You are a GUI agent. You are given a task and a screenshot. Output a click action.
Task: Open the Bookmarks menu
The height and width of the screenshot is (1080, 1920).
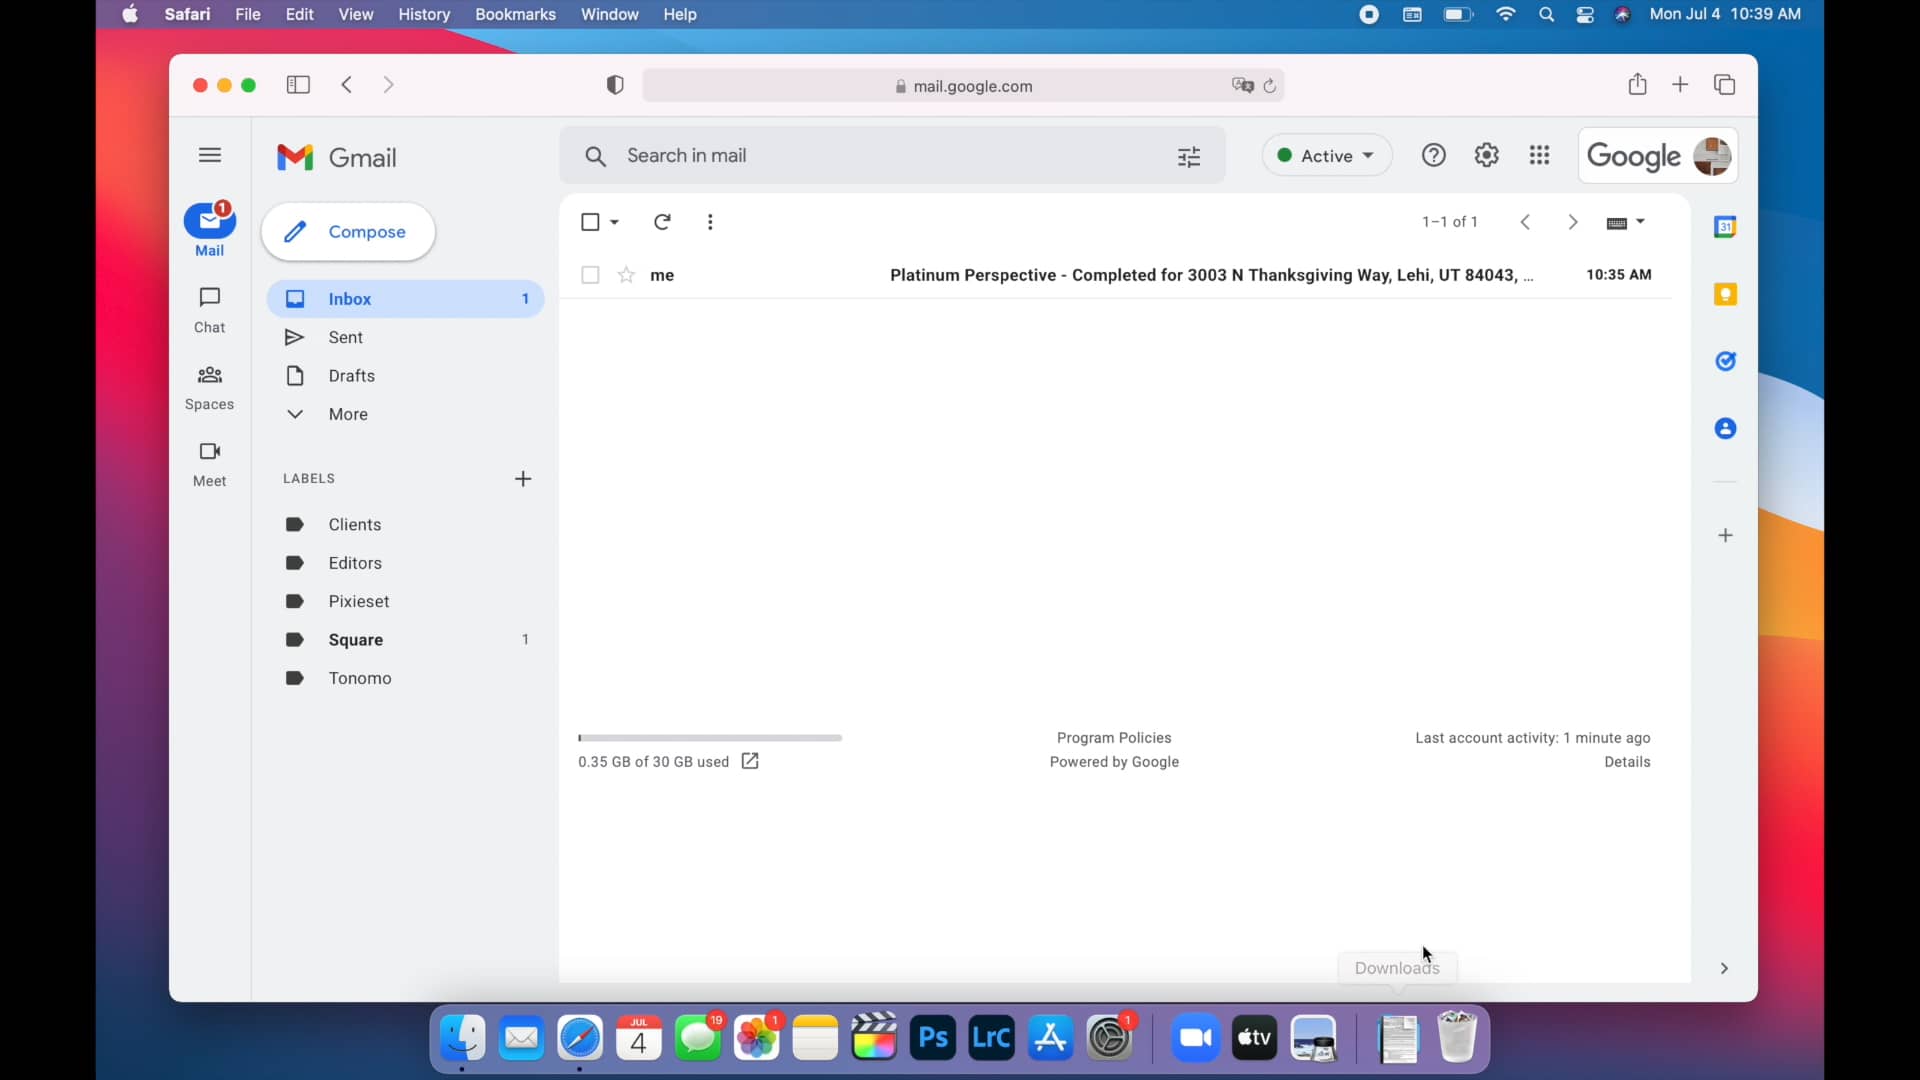[x=516, y=14]
